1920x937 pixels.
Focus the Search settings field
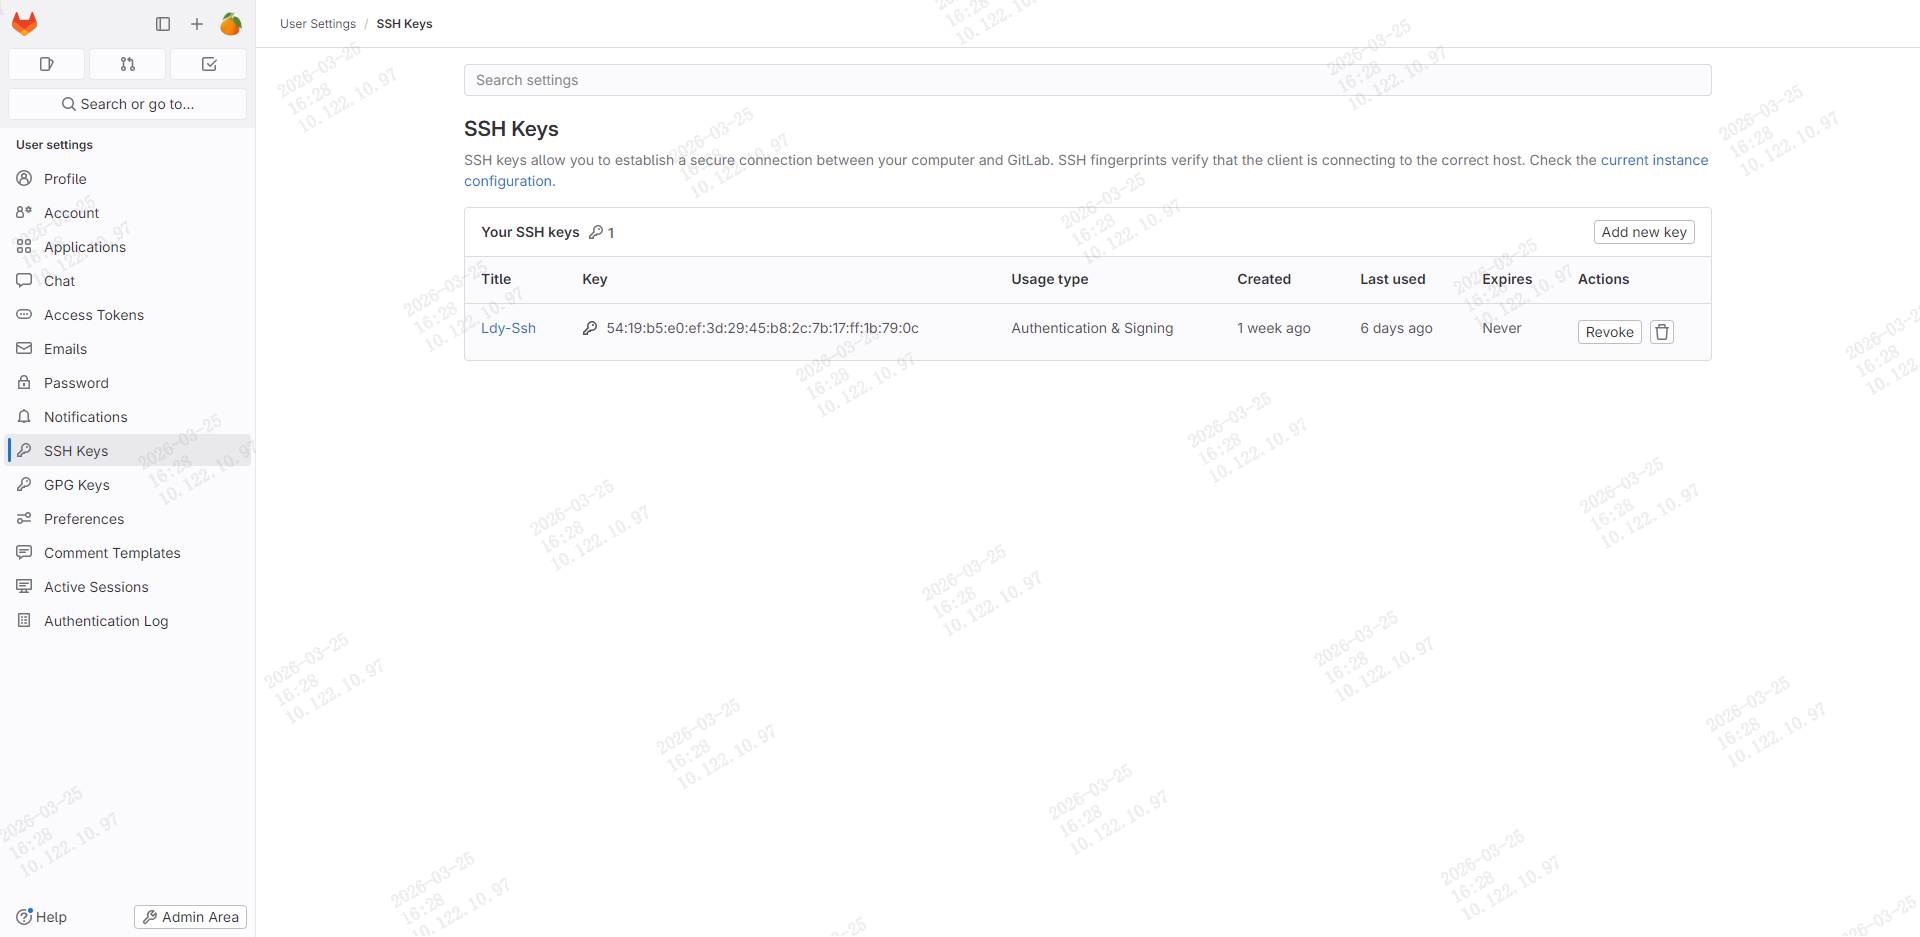[x=1087, y=80]
